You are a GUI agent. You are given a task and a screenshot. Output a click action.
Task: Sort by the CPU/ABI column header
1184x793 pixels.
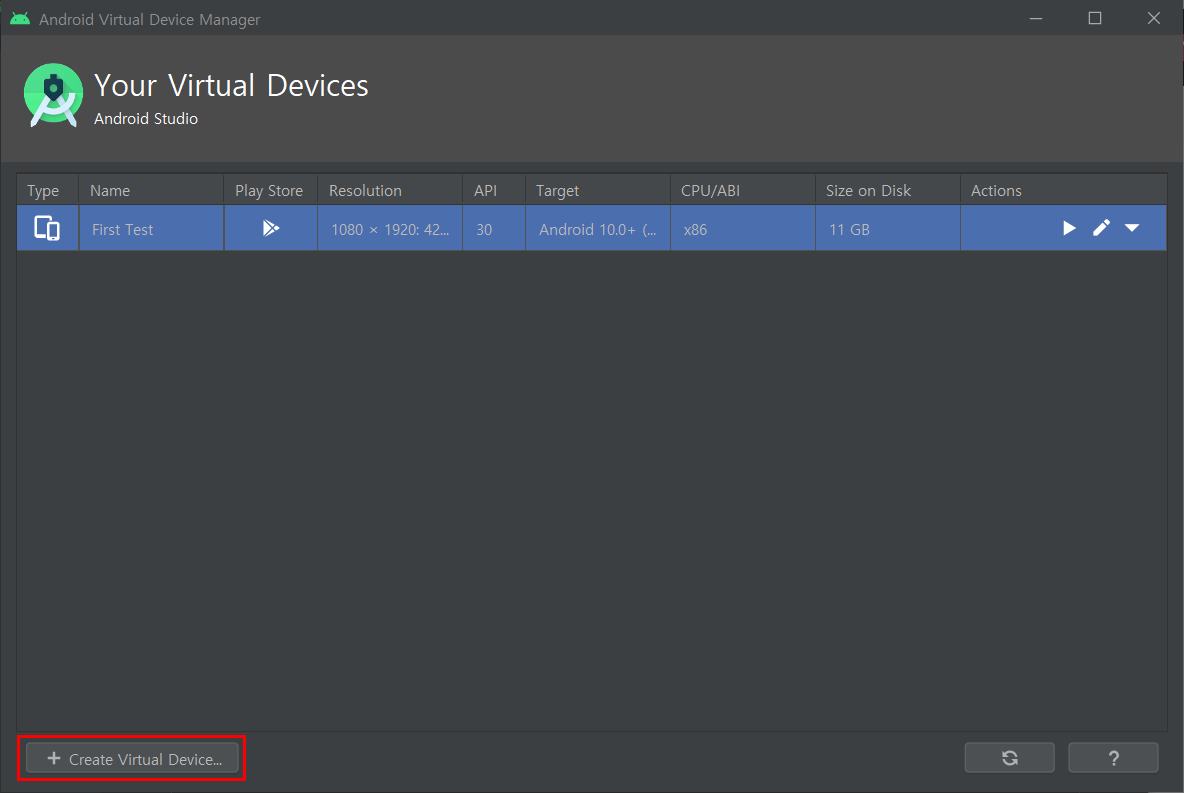point(742,190)
